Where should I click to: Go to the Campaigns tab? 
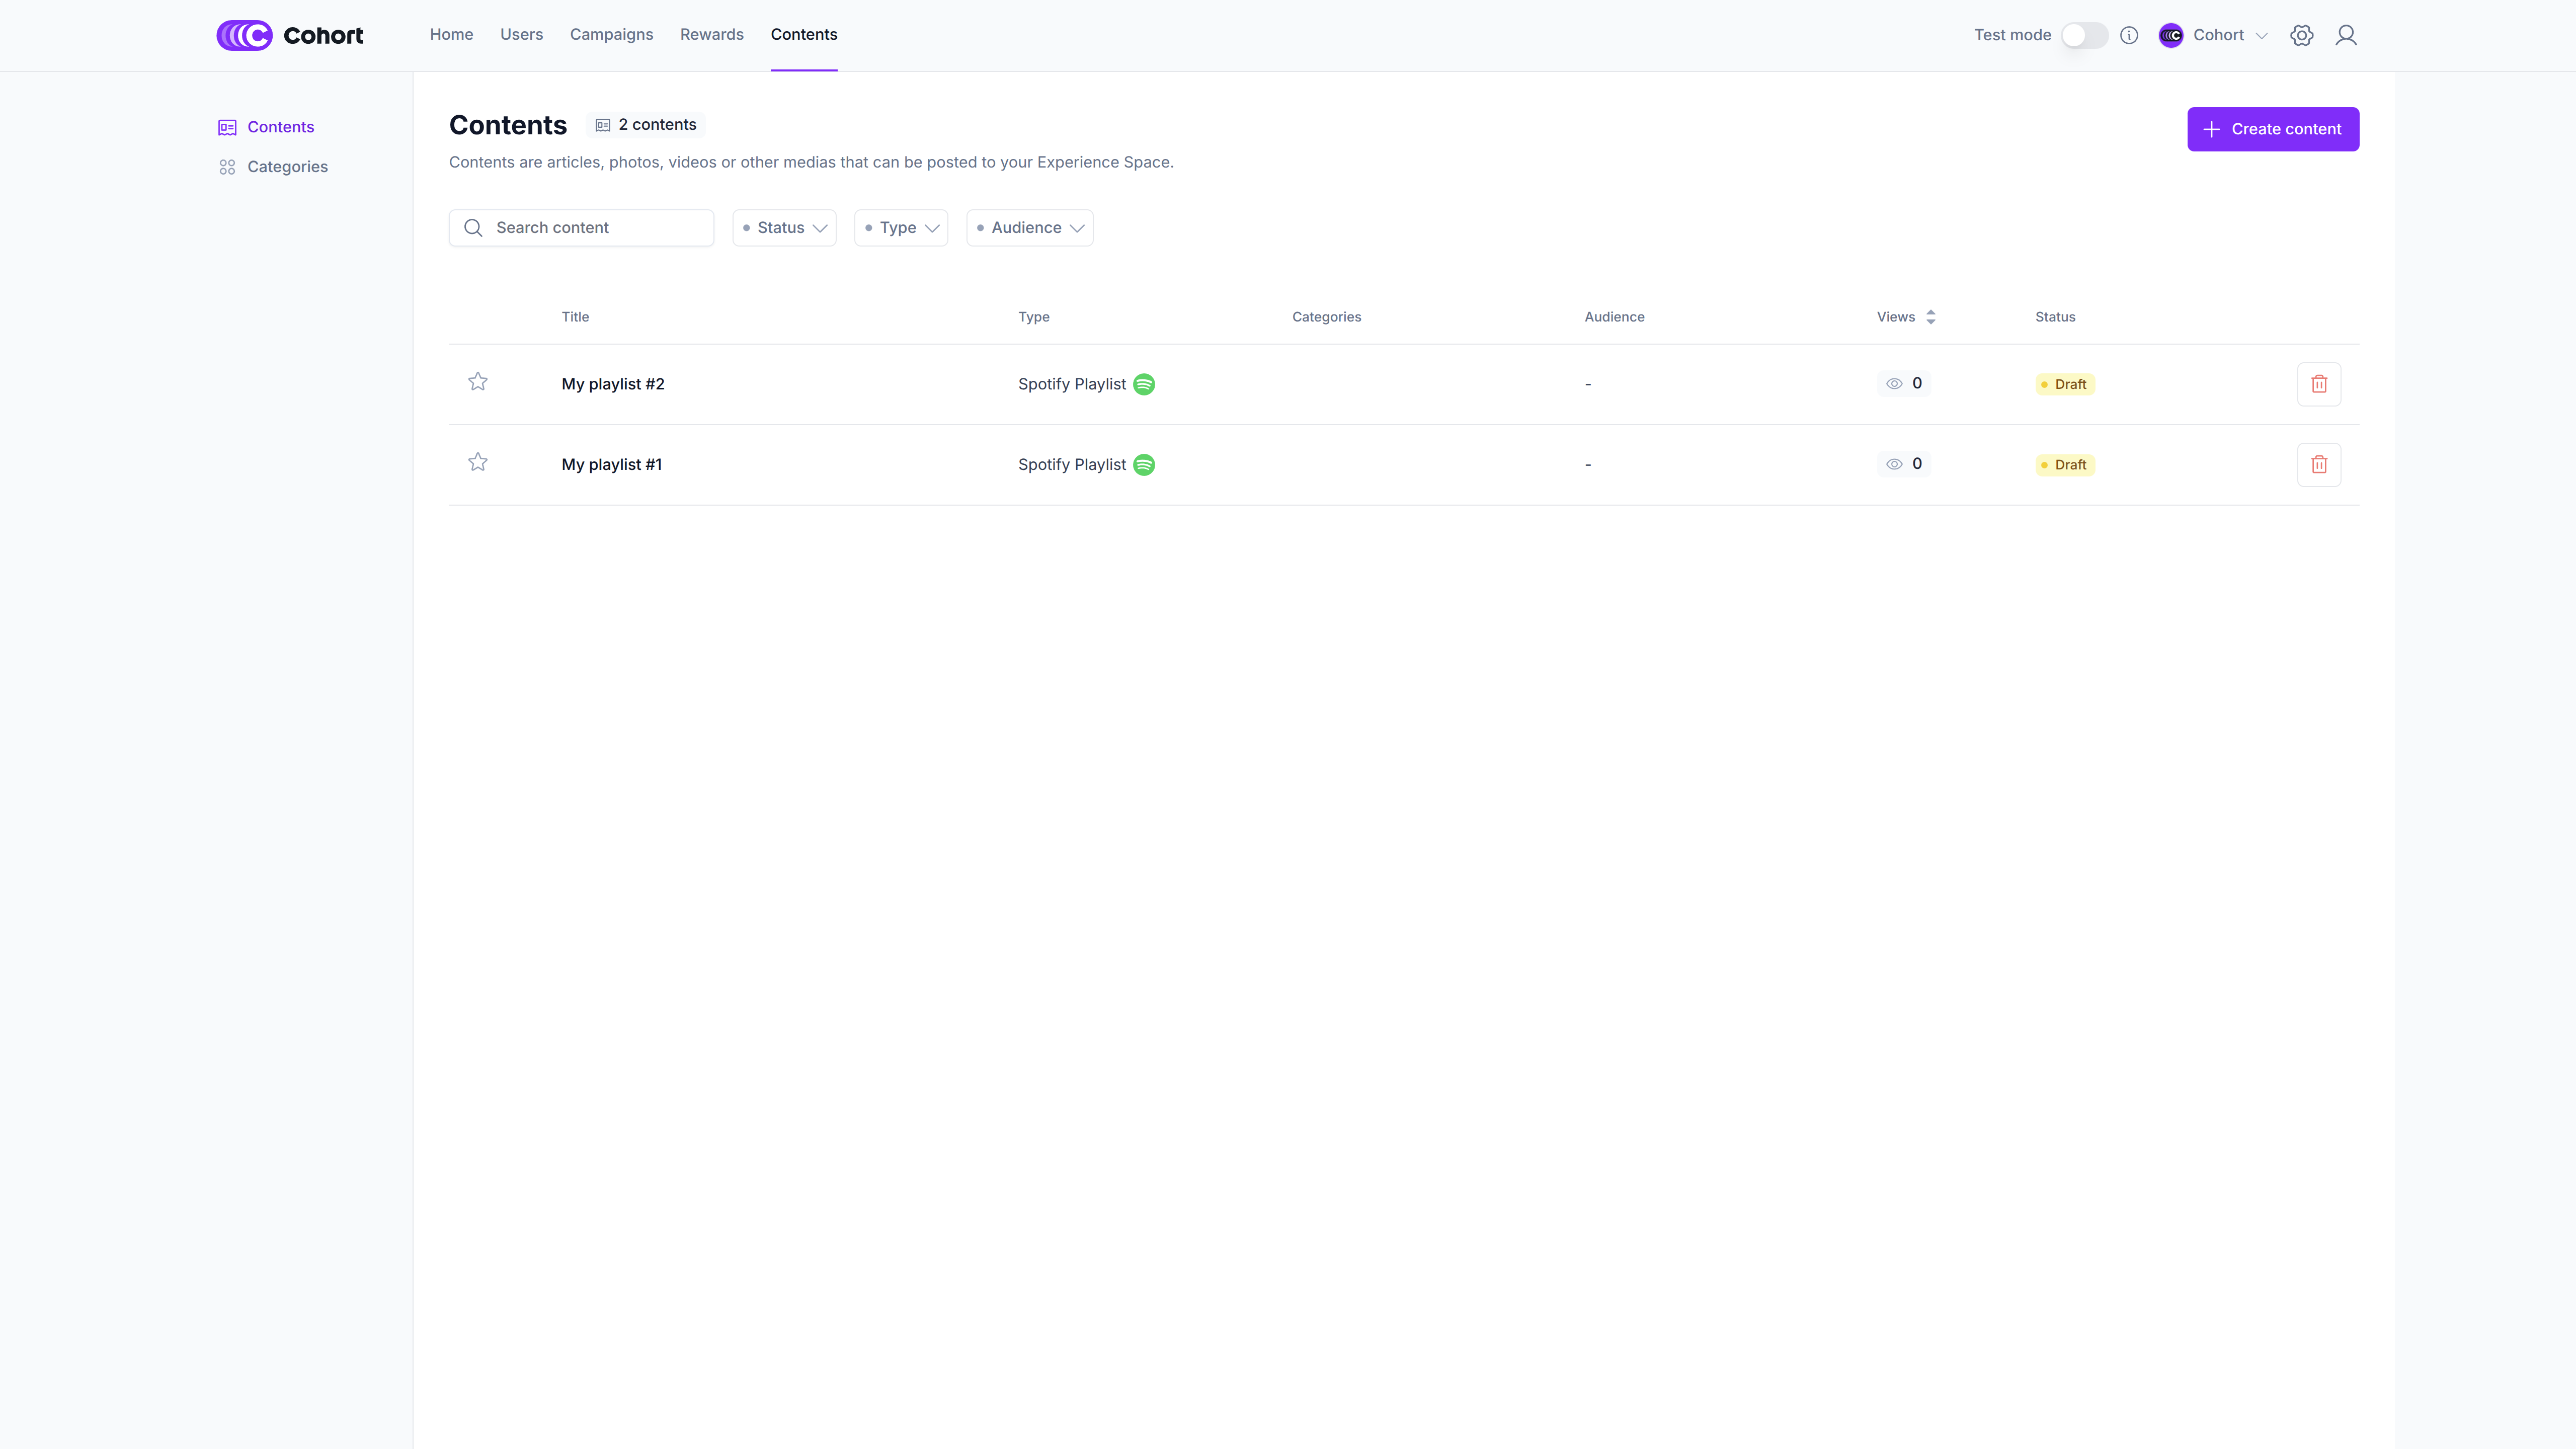point(611,34)
